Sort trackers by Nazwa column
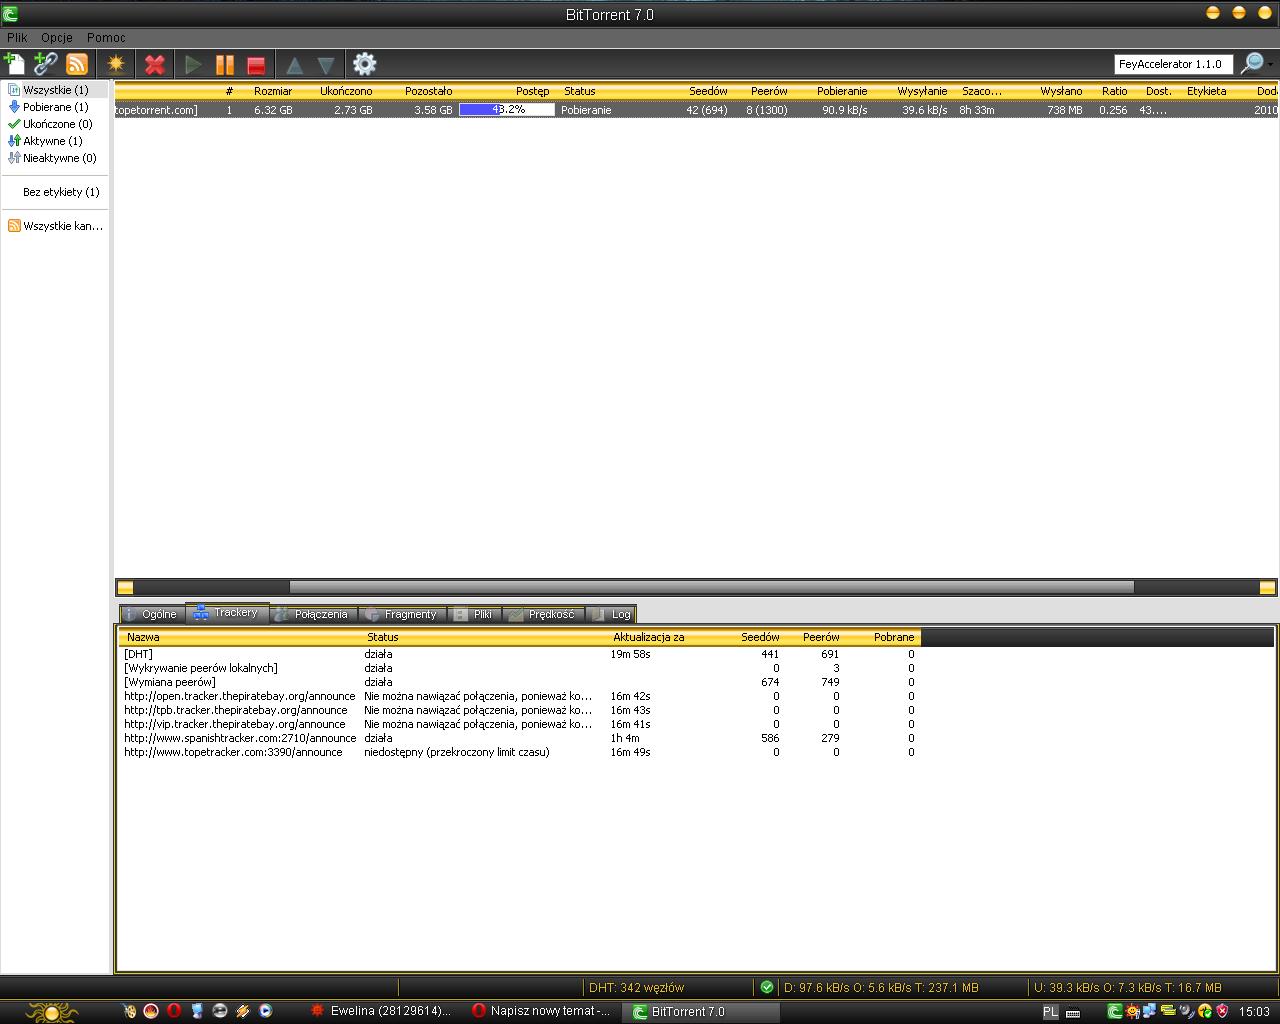Viewport: 1280px width, 1024px height. (143, 637)
